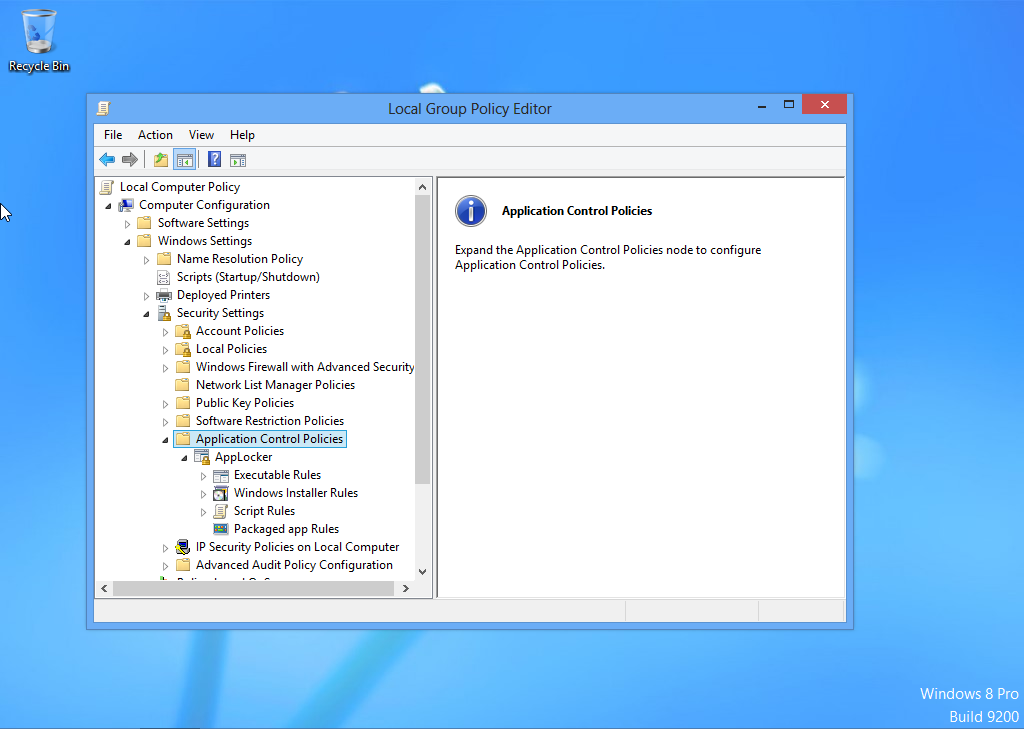
Task: Toggle Show/Hide Action Pane toolbar button
Action: coord(238,159)
